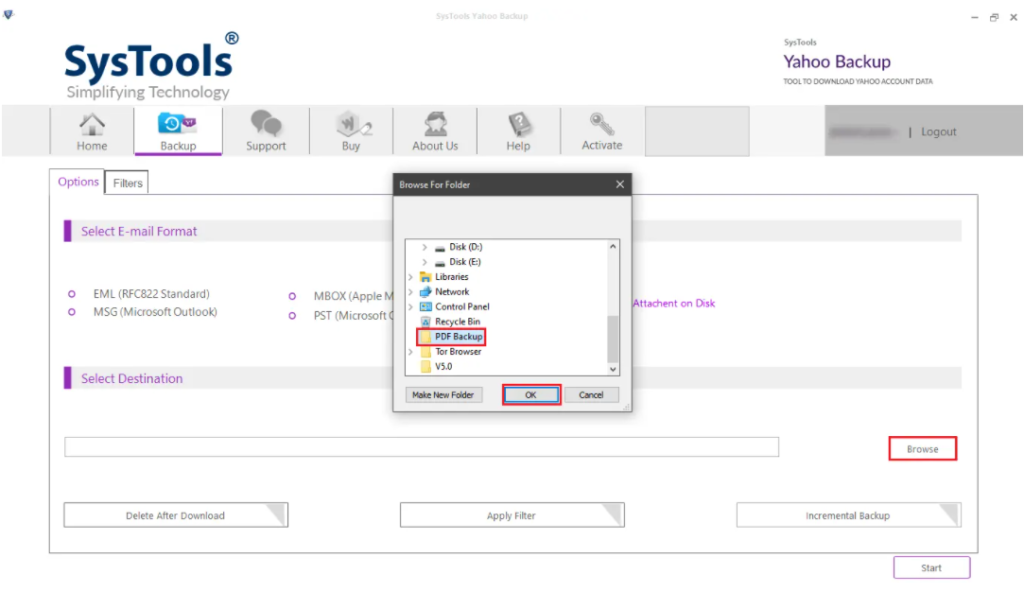Click the Start button
This screenshot has width=1024, height=593.
pyautogui.click(x=931, y=568)
